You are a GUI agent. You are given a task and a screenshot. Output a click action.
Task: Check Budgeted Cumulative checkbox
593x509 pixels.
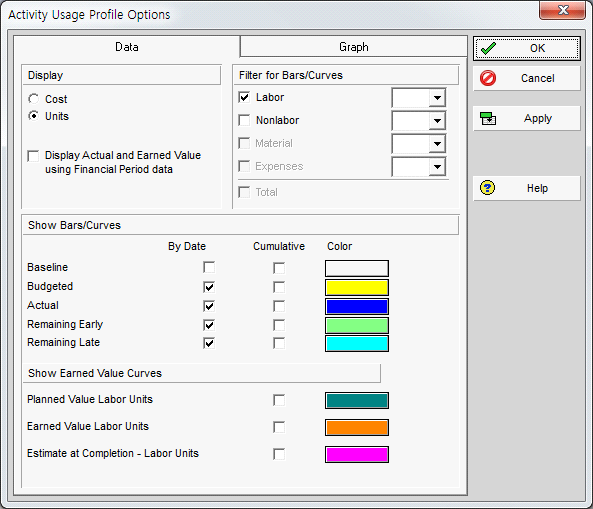(279, 287)
